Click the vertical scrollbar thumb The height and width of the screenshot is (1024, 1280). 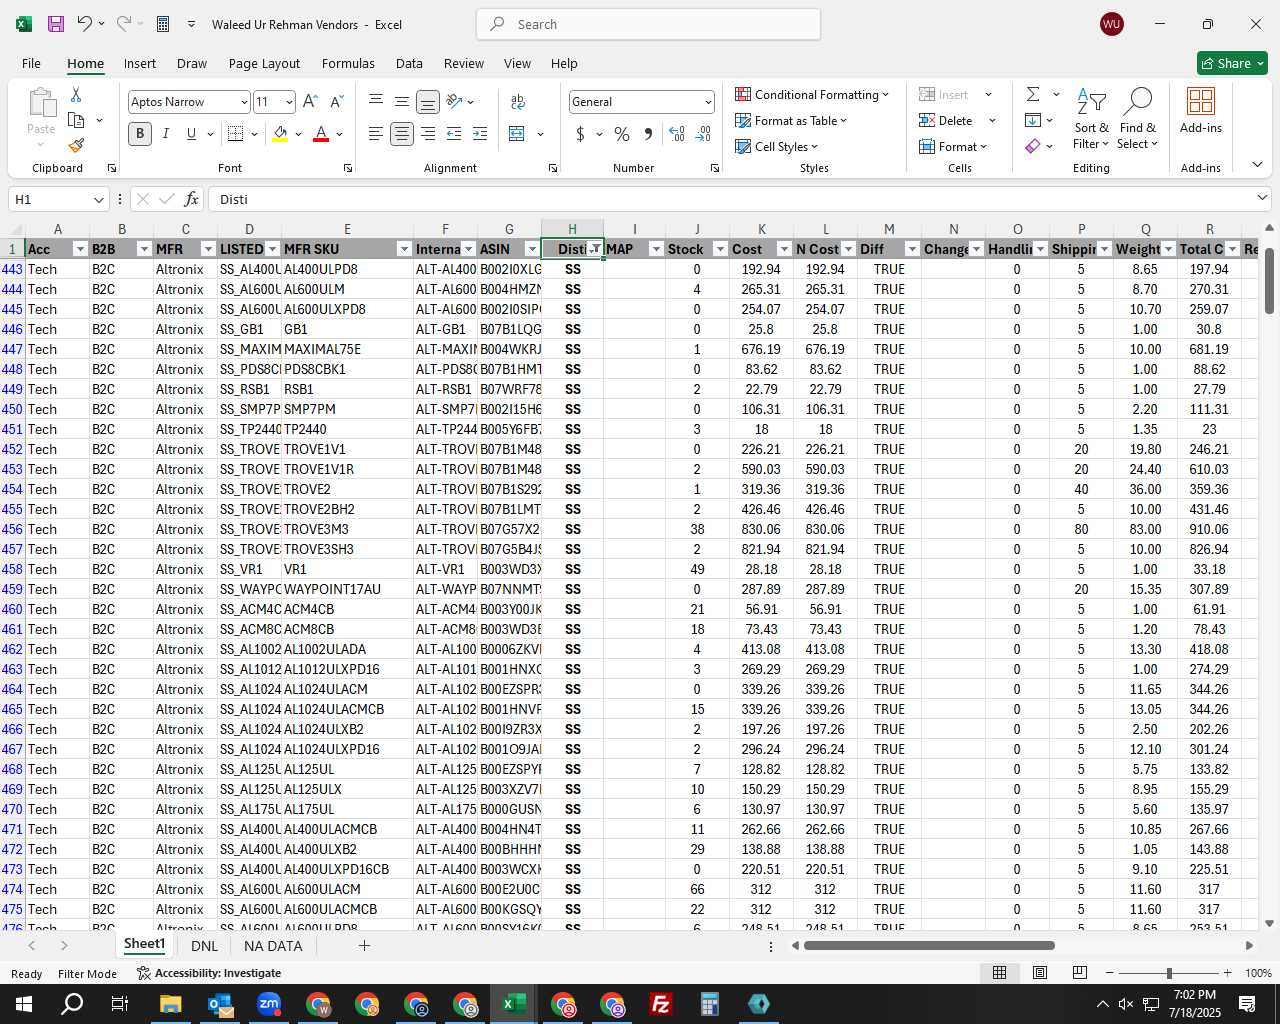[1269, 280]
